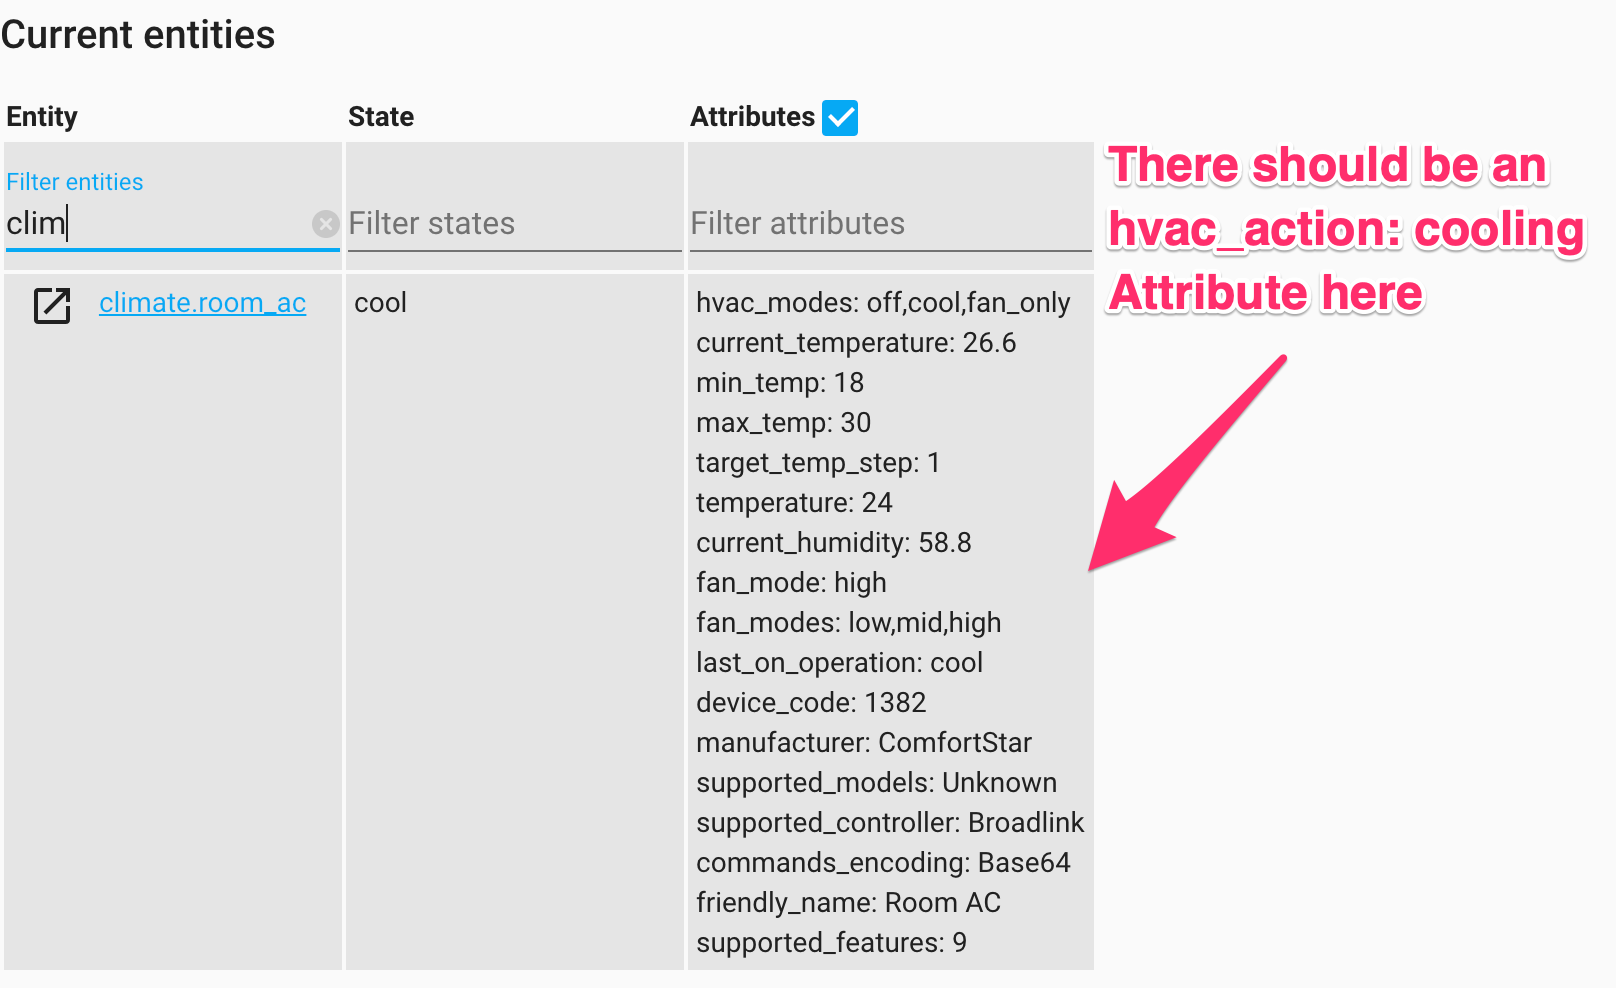Click the Current entities page heading
Viewport: 1616px width, 988px height.
[139, 34]
